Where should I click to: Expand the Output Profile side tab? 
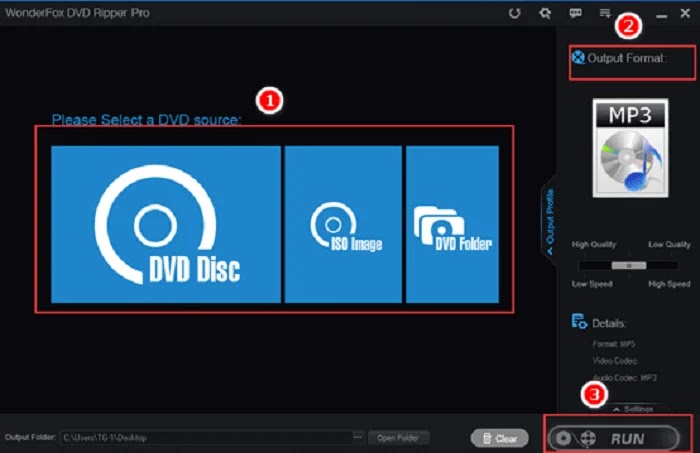point(550,221)
